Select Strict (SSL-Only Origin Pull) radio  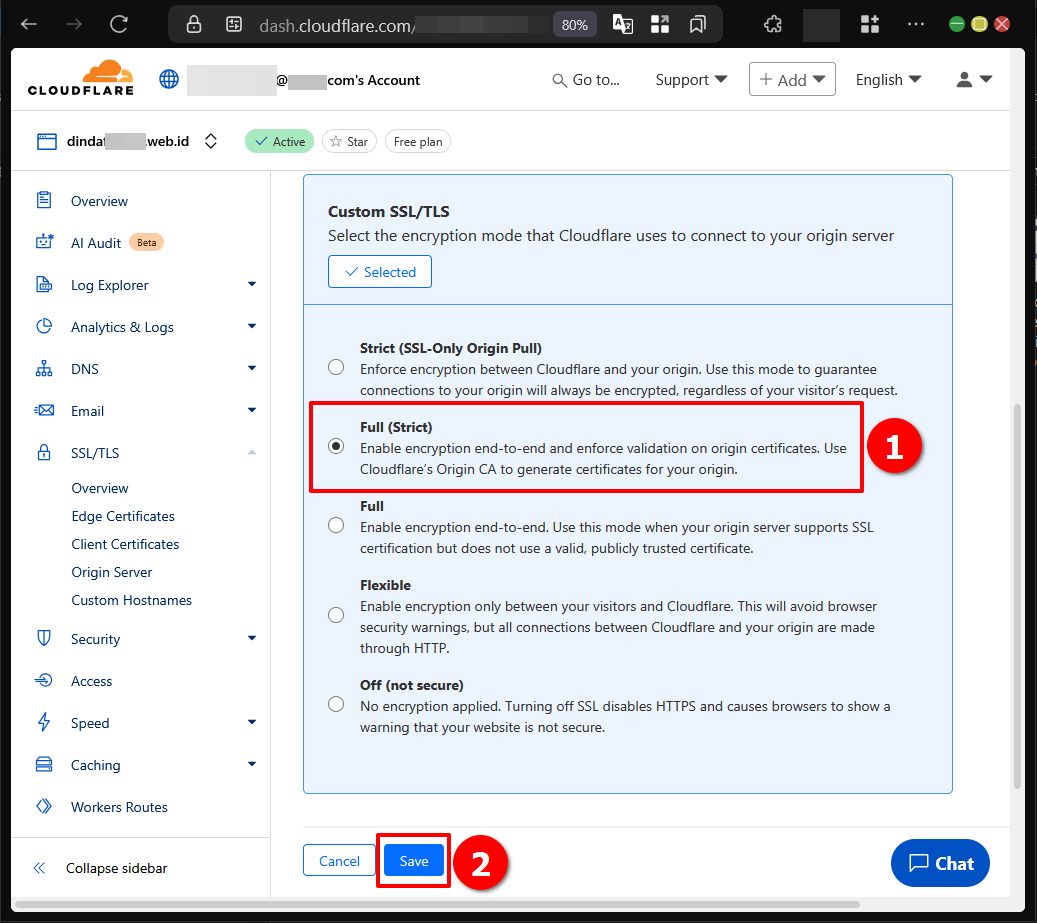point(336,367)
